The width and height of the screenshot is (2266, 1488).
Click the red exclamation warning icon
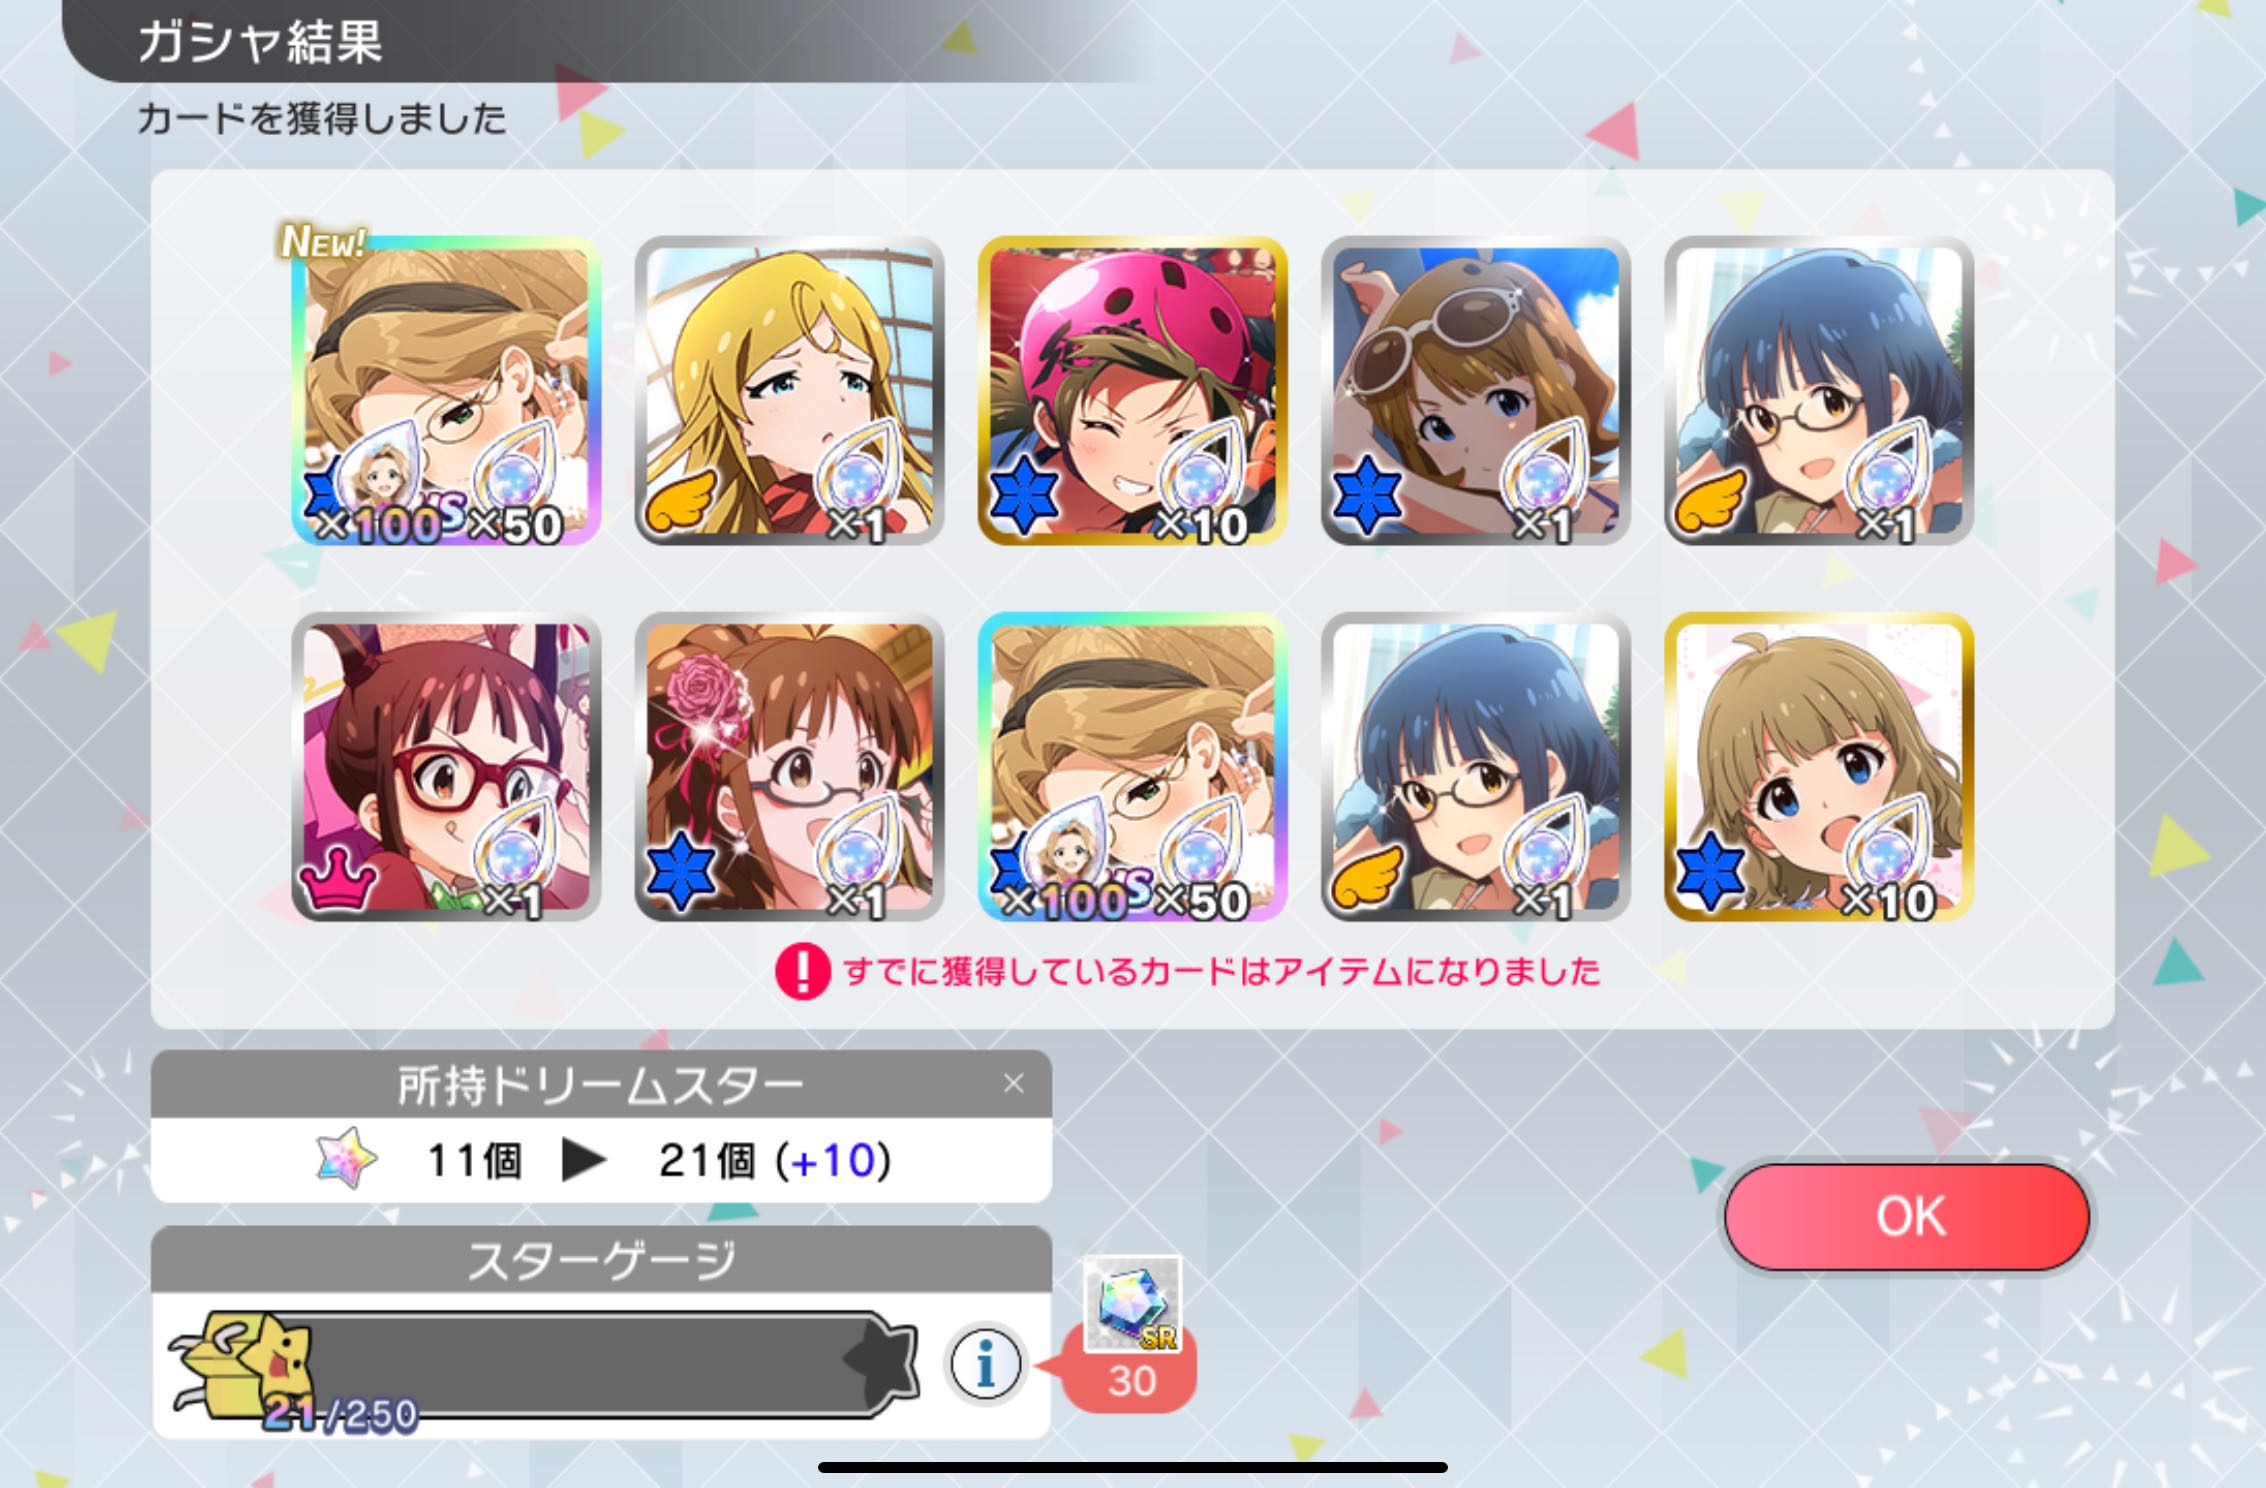[x=802, y=971]
